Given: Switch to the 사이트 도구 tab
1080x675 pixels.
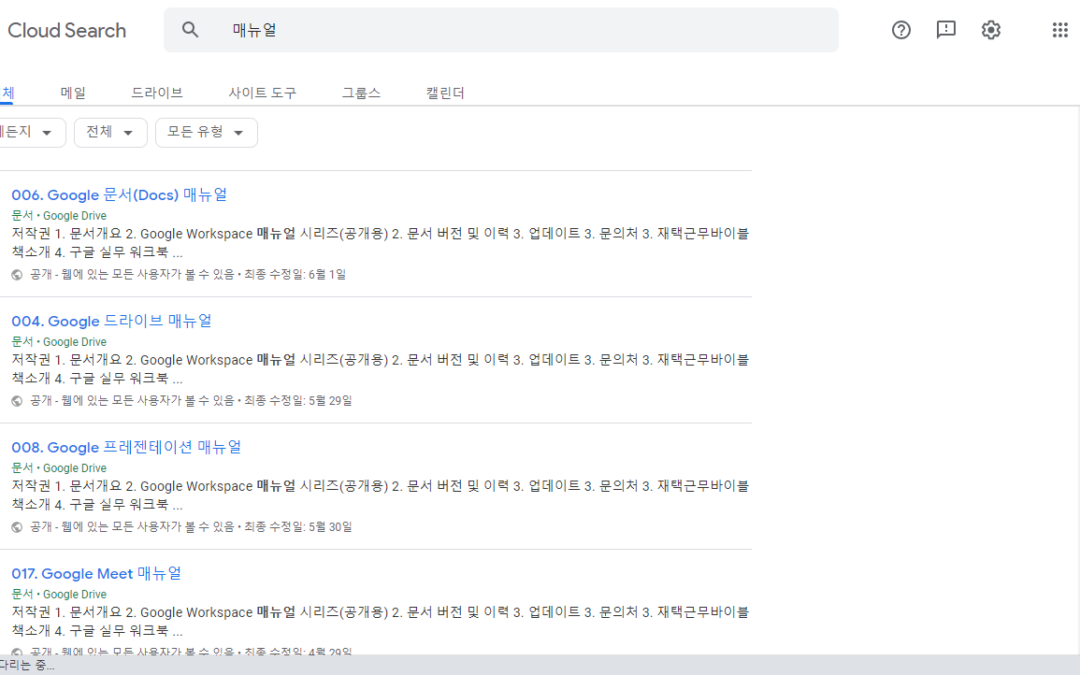Looking at the screenshot, I should [x=262, y=92].
